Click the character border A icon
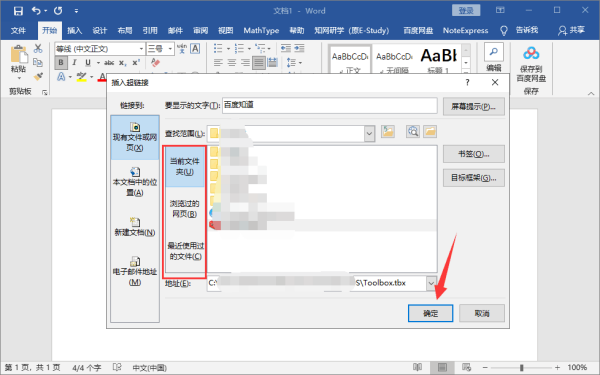This screenshot has width=600, height=375. tap(195, 49)
